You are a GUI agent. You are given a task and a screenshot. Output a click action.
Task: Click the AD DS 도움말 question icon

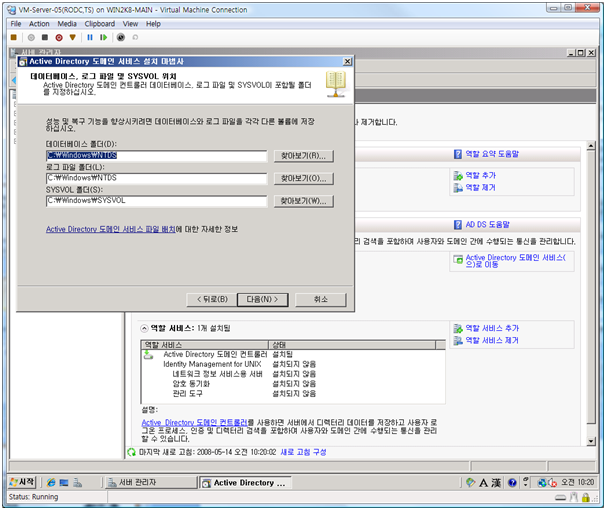pyautogui.click(x=458, y=225)
